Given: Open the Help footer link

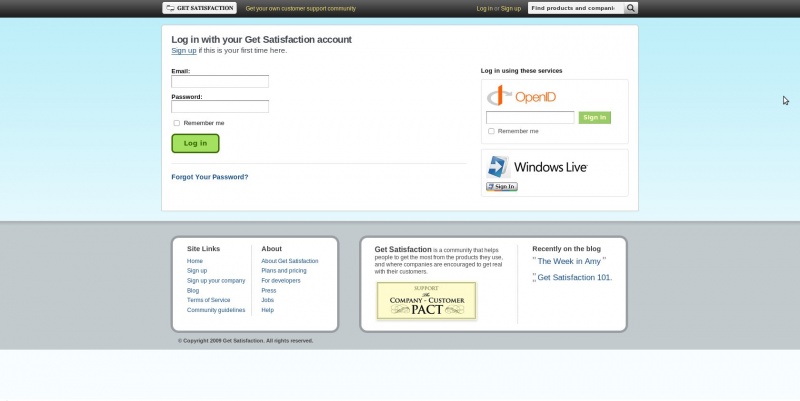Looking at the screenshot, I should [x=267, y=310].
